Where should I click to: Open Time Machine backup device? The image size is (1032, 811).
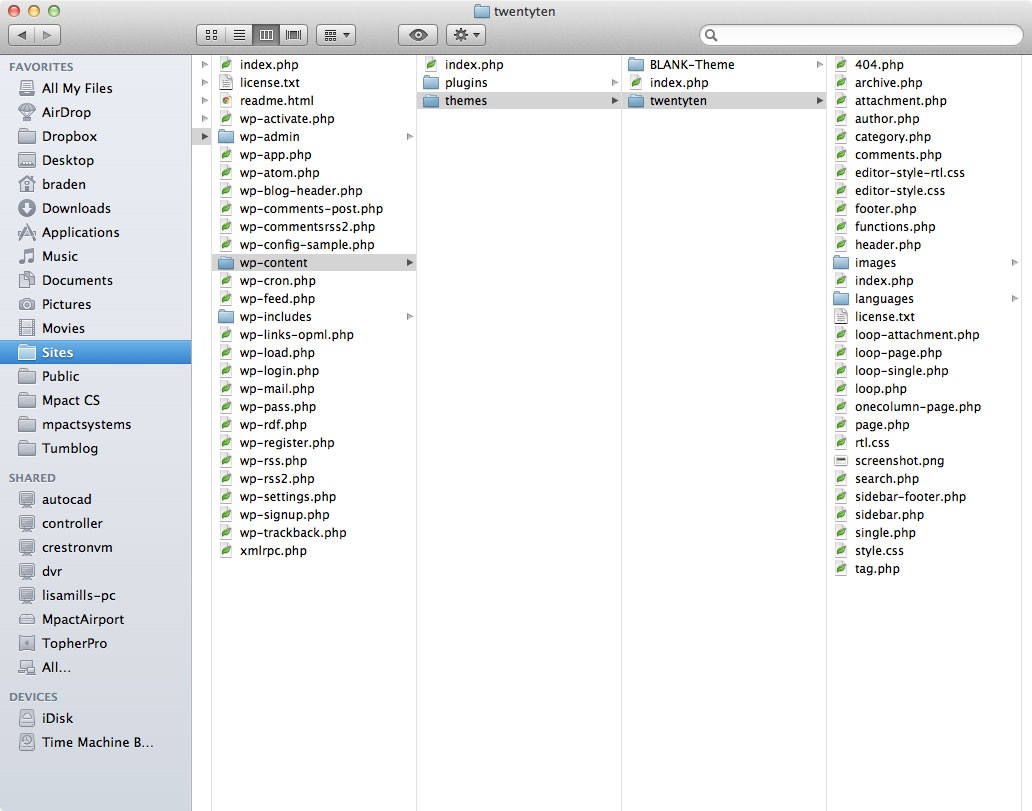95,743
